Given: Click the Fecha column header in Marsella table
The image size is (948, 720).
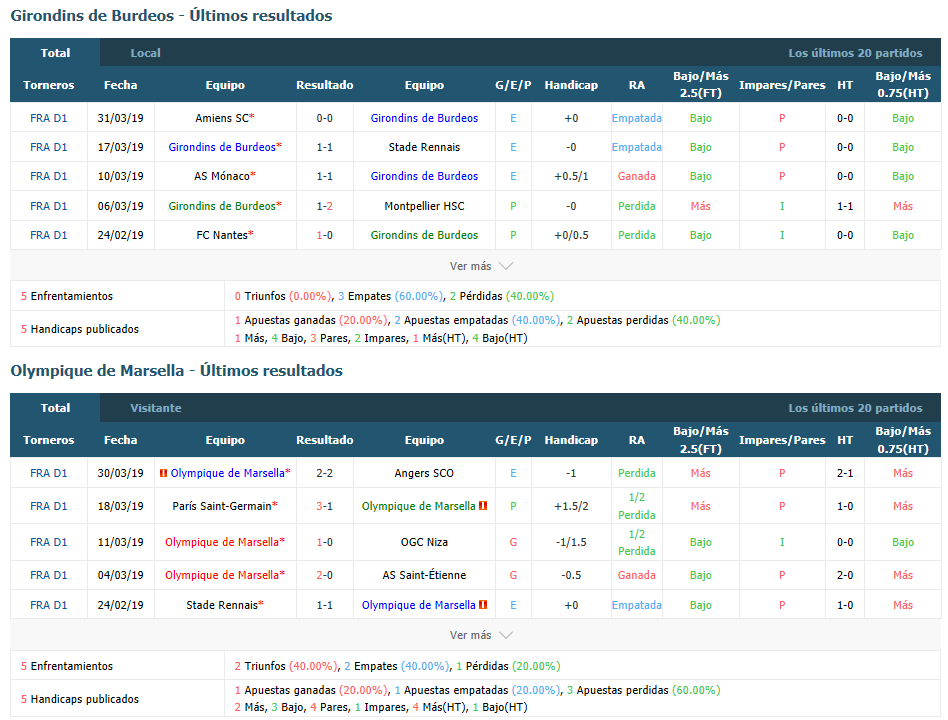Looking at the screenshot, I should (120, 440).
